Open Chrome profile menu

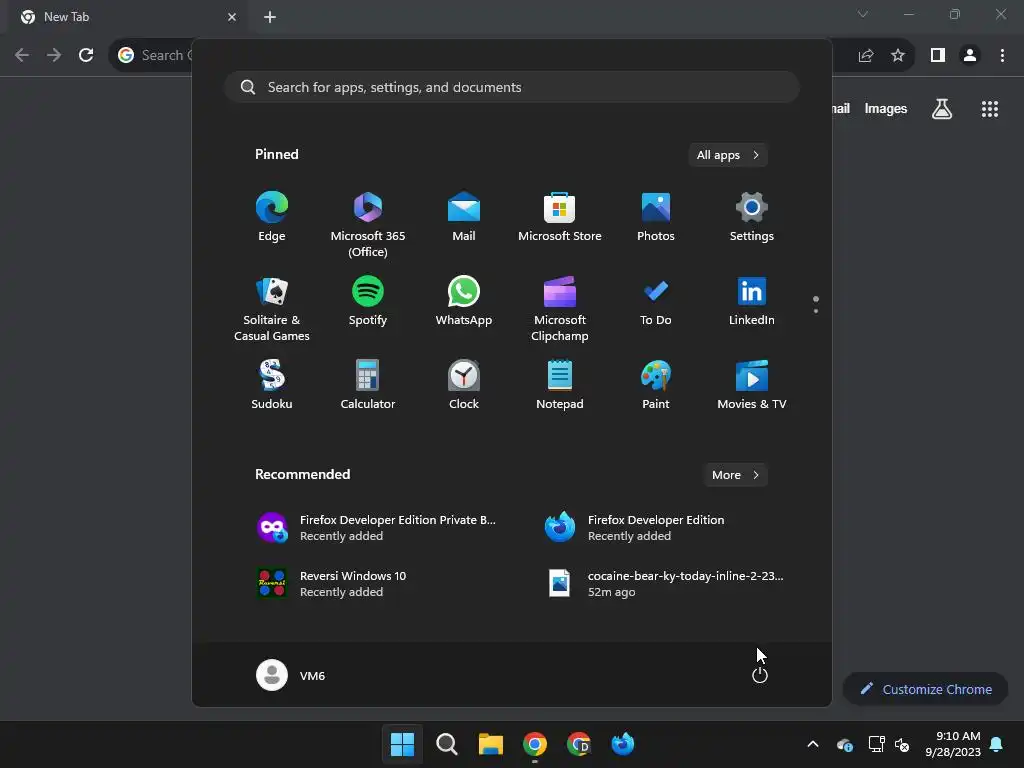(x=970, y=56)
